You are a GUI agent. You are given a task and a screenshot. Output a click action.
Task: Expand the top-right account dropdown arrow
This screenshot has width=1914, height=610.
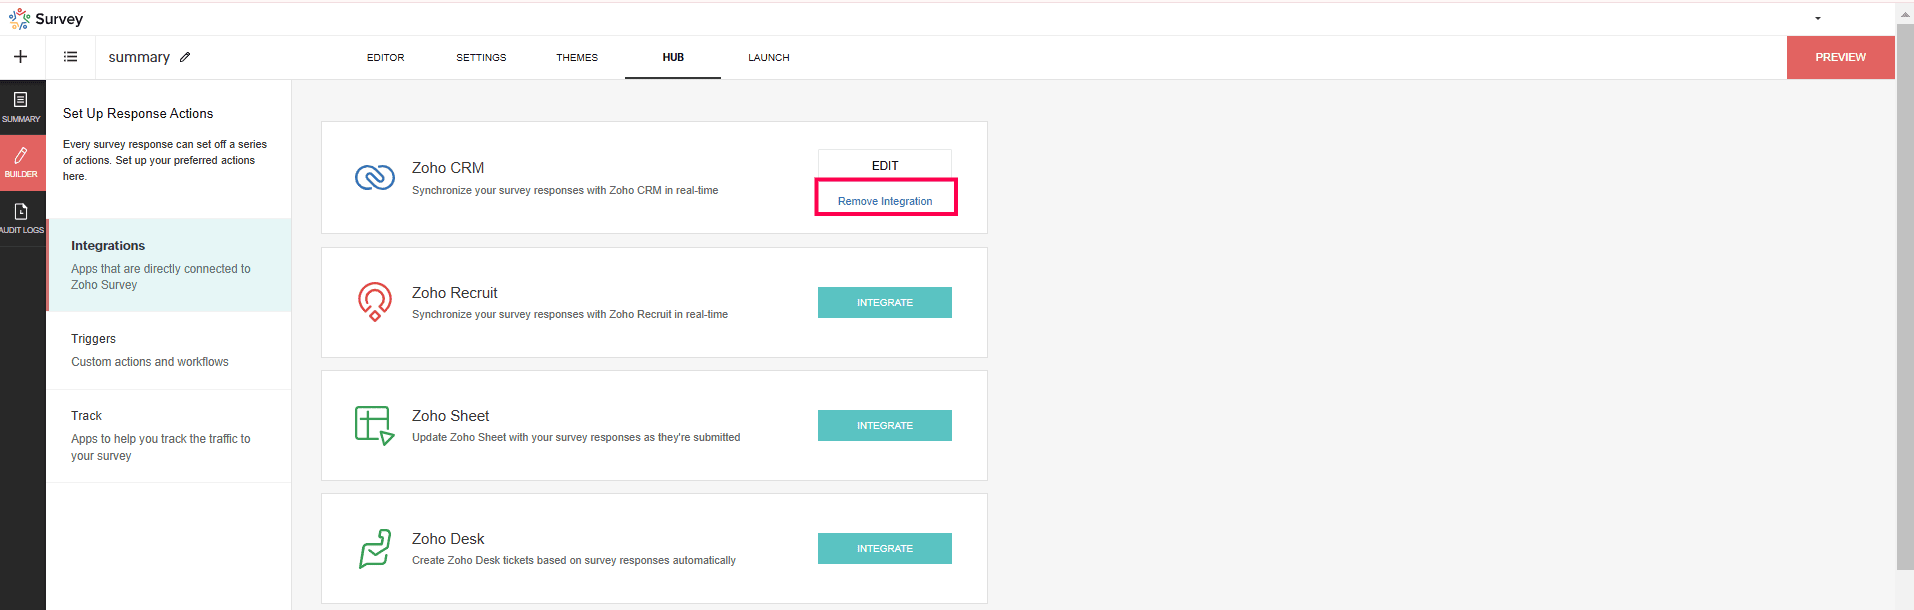click(x=1818, y=18)
